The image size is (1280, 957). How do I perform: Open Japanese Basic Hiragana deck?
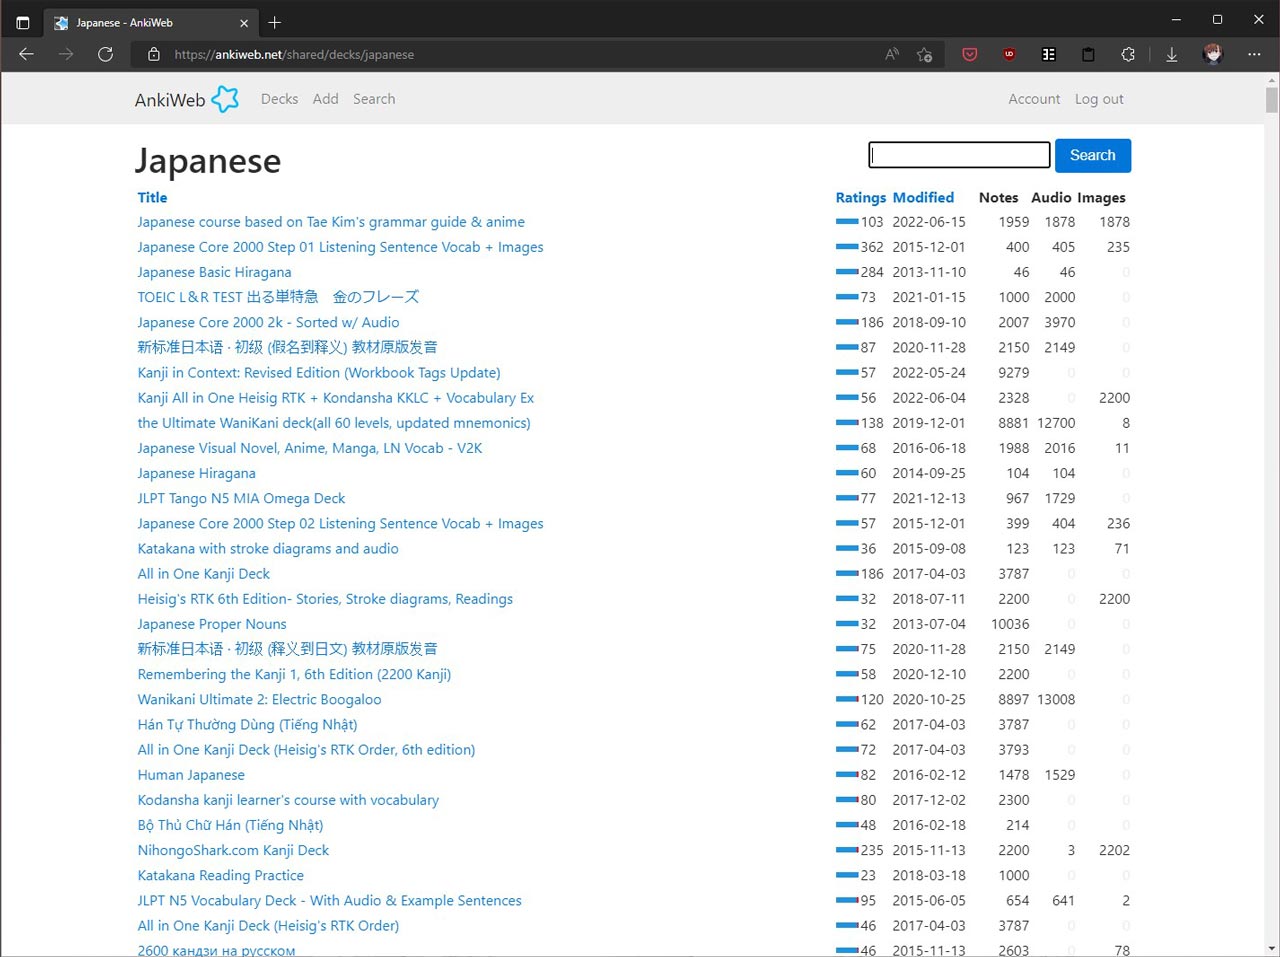pyautogui.click(x=214, y=272)
